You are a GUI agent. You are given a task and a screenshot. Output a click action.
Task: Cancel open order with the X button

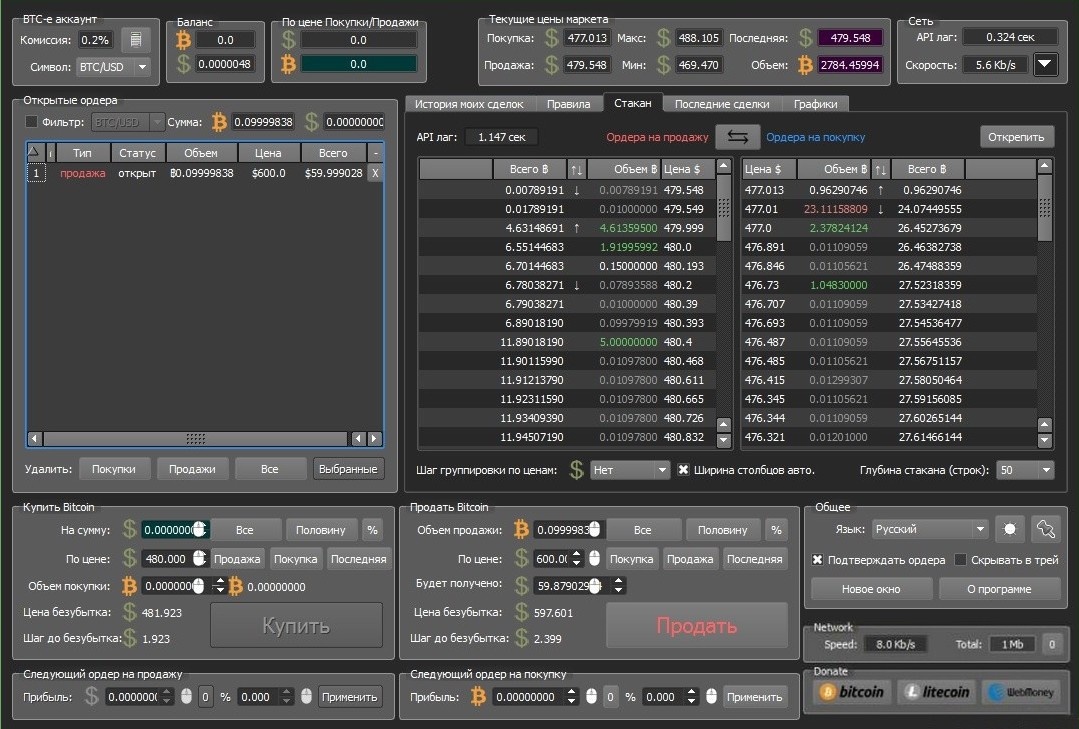[375, 173]
